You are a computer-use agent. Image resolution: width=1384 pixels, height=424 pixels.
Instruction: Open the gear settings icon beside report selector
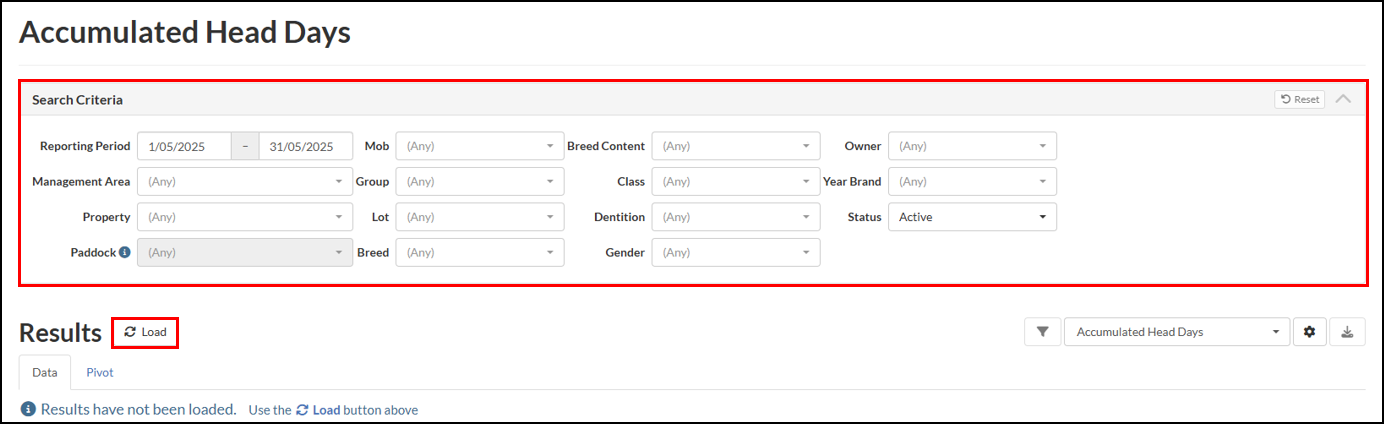[1309, 332]
